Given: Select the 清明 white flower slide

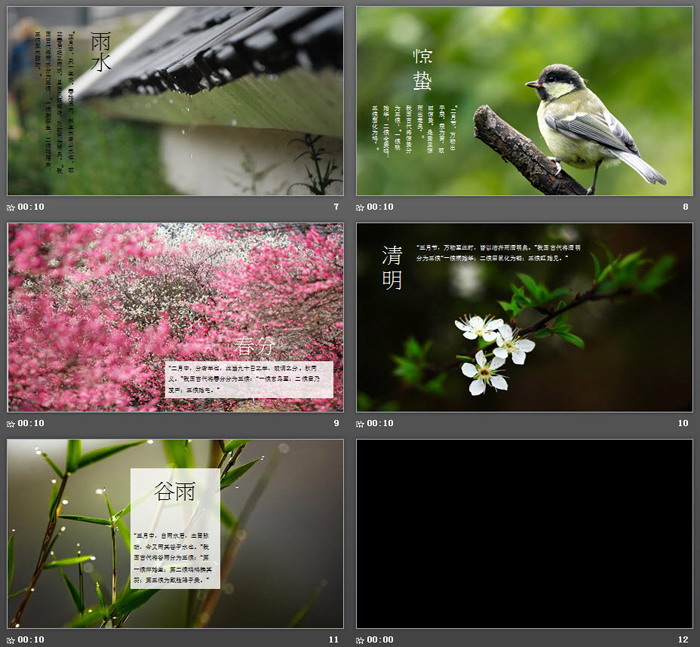Looking at the screenshot, I should [524, 317].
